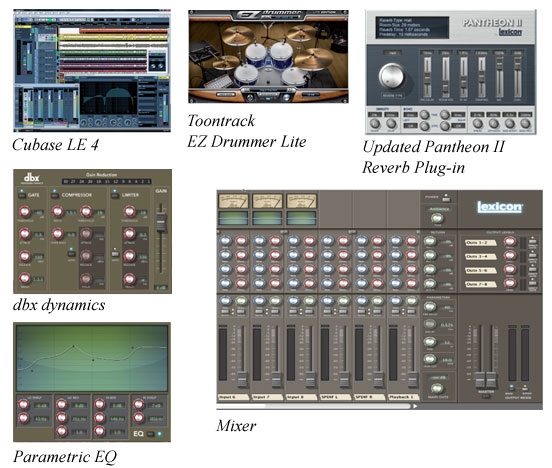552x468 pixels.
Task: Toggle the Lexicon mixer Power button
Action: click(x=446, y=198)
